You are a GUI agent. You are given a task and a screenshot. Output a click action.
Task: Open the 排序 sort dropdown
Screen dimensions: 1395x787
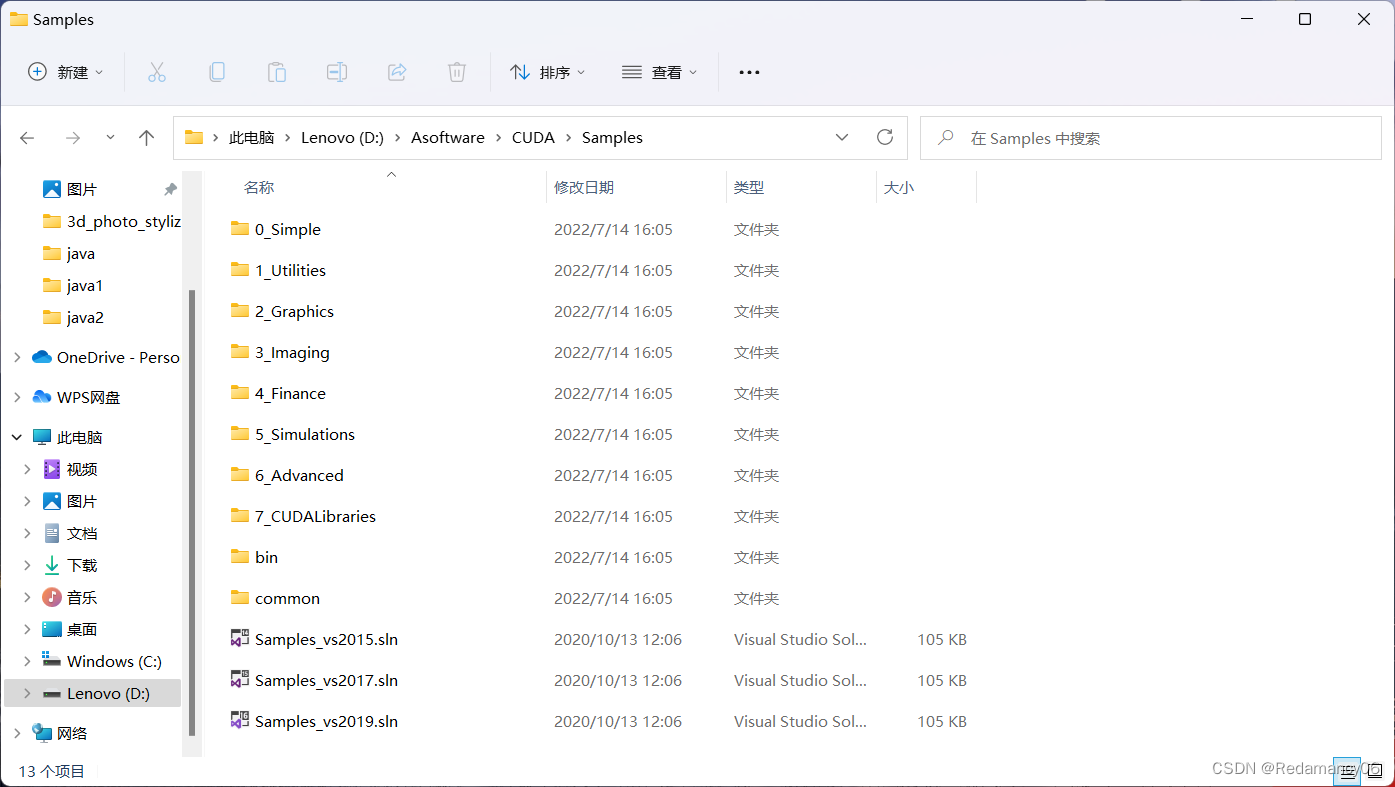click(x=547, y=72)
